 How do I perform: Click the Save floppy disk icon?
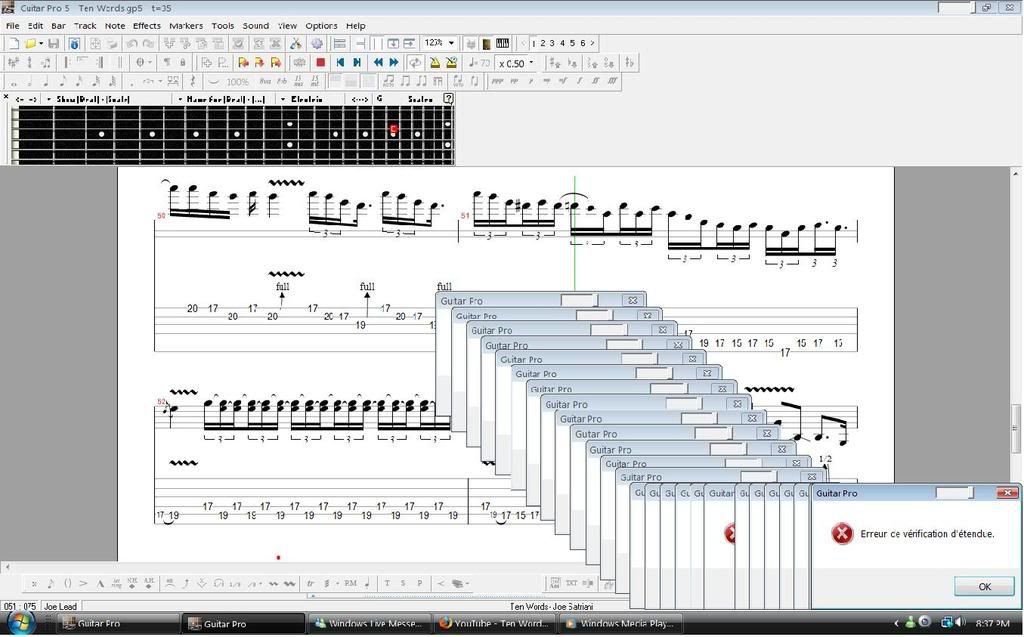pos(54,44)
